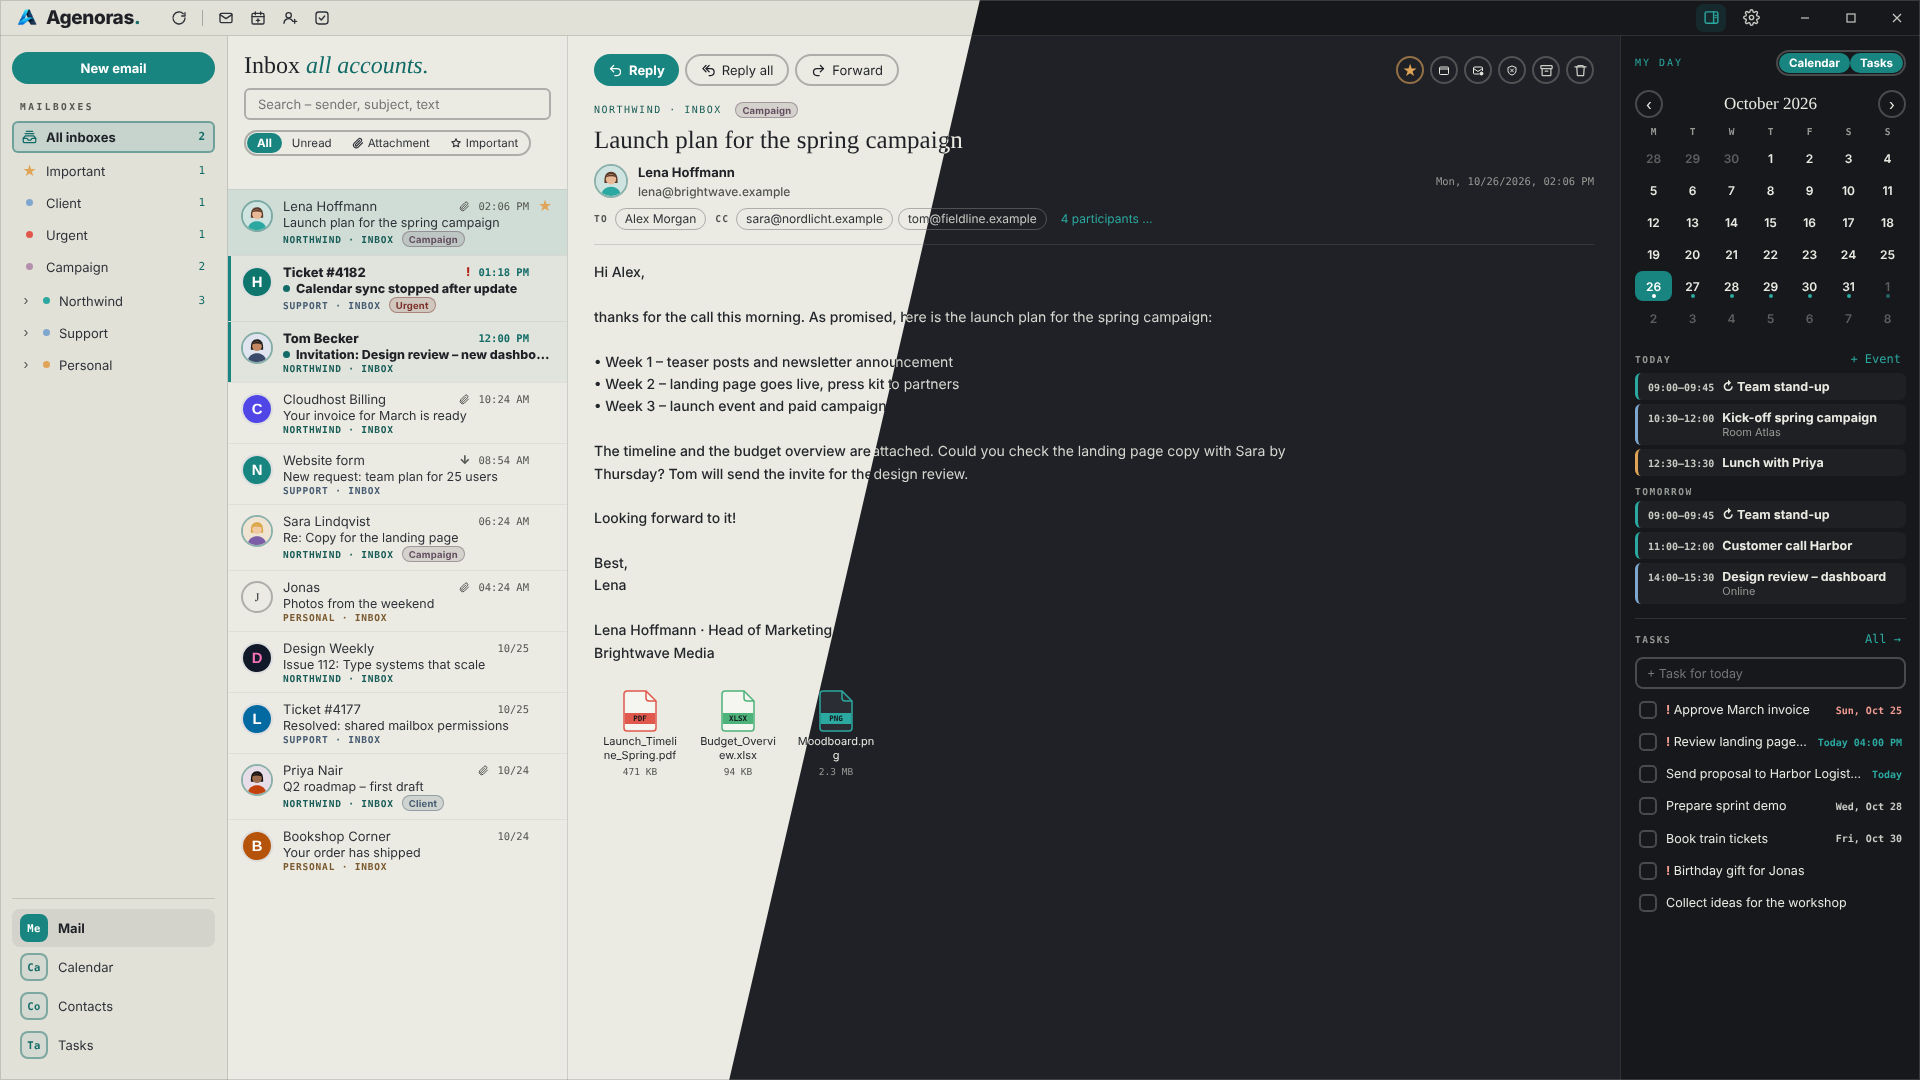This screenshot has width=1920, height=1080.
Task: Click the new mail envelope icon in top bar
Action: pyautogui.click(x=226, y=18)
